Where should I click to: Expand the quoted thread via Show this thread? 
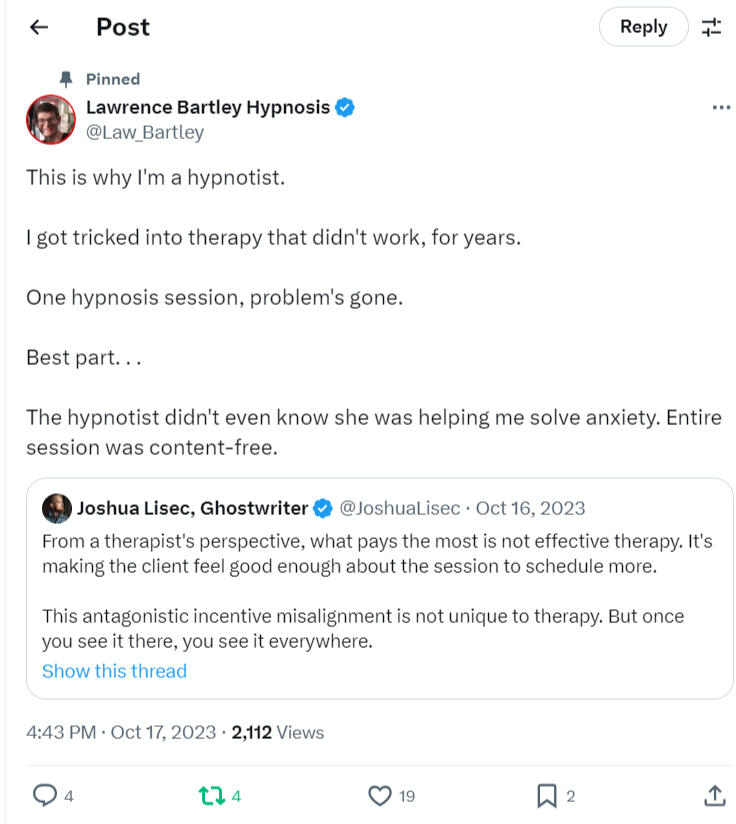point(114,671)
